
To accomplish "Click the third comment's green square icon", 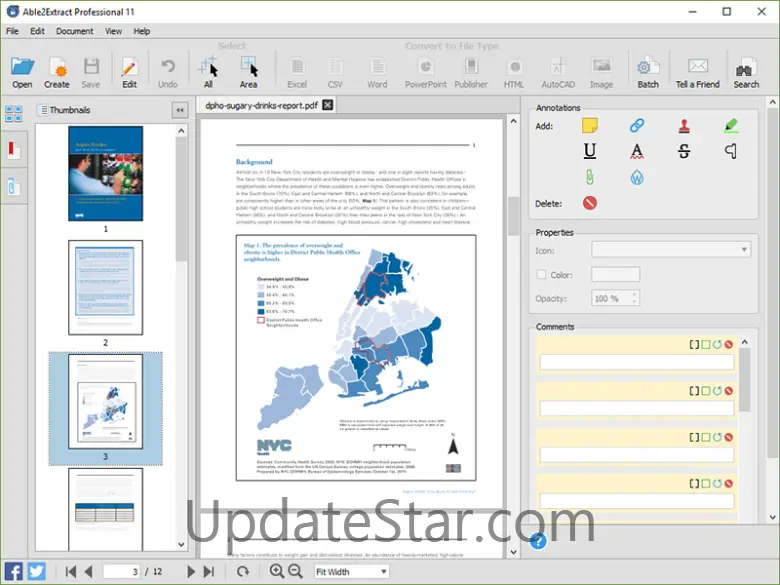I will coord(706,437).
